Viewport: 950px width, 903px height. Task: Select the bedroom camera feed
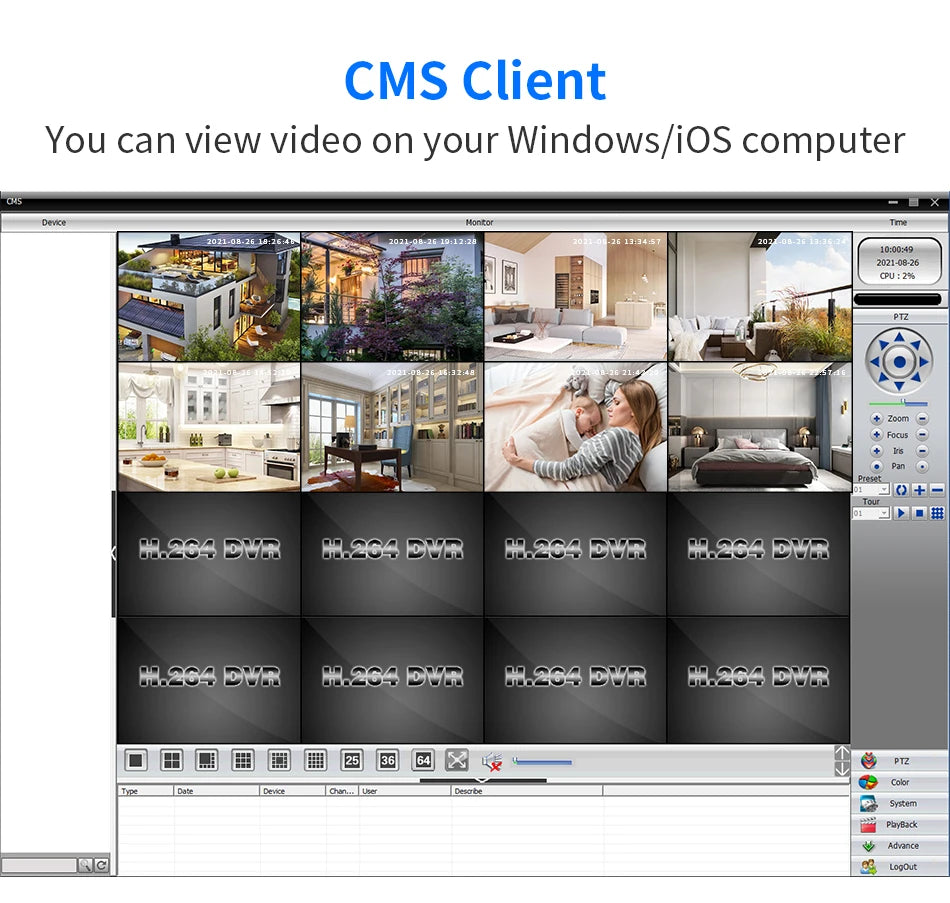[x=760, y=427]
